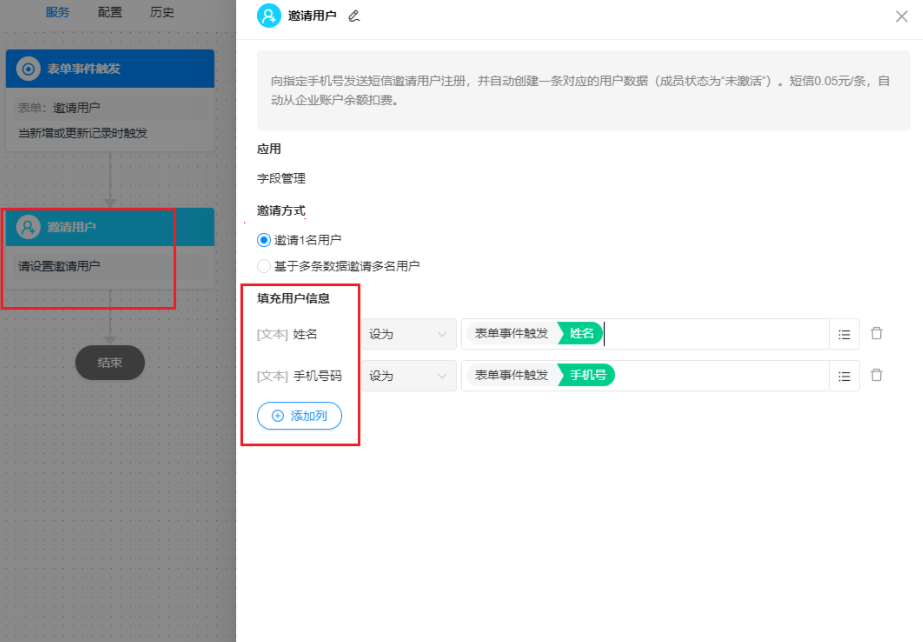Open field selector list icon for 手机号码 row
The image size is (923, 642).
point(843,375)
